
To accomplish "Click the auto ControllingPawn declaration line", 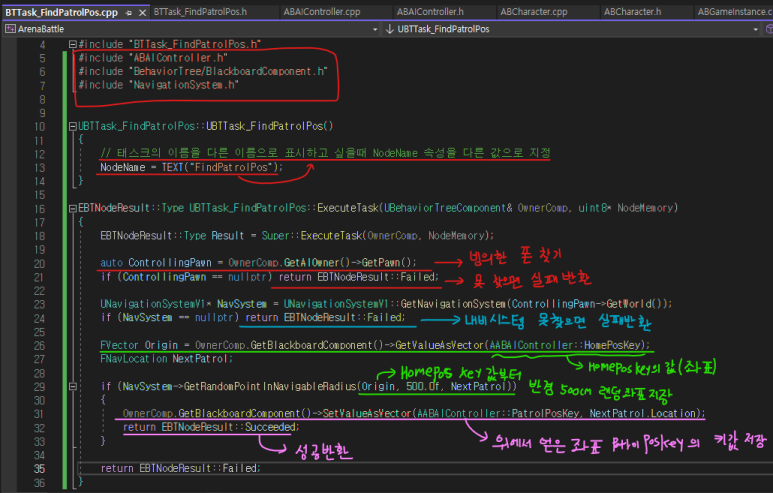I will point(258,263).
